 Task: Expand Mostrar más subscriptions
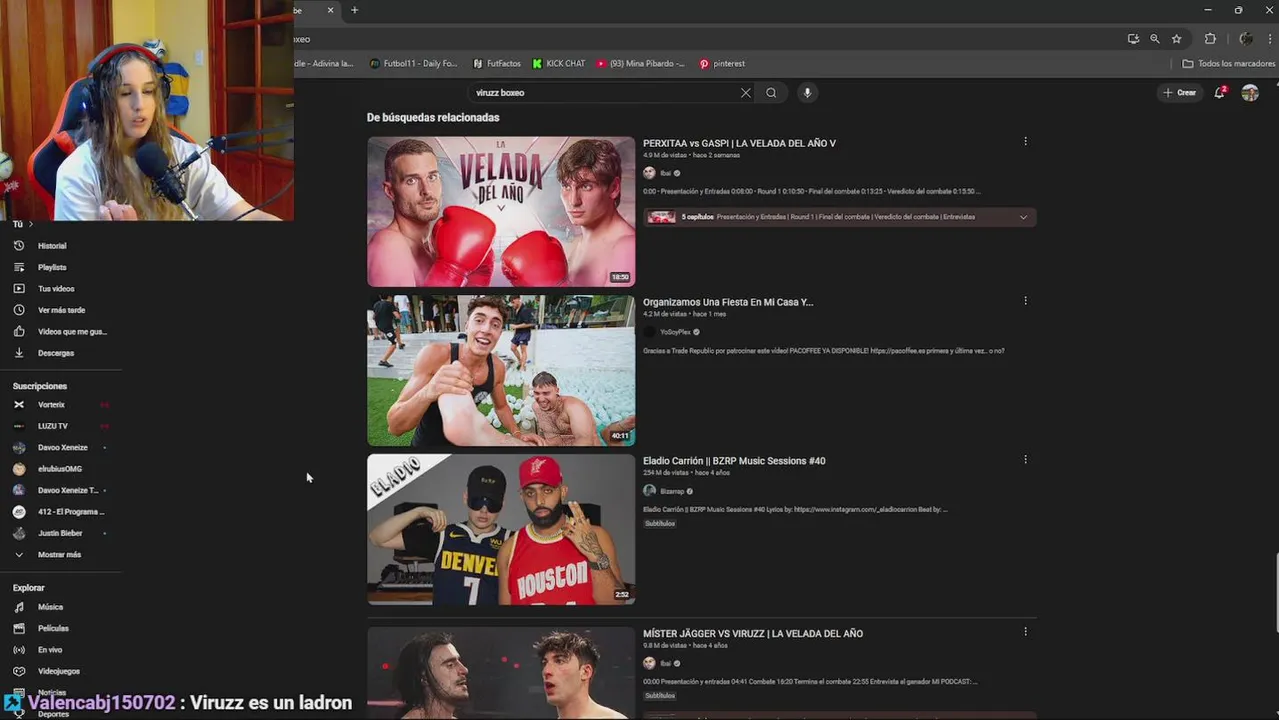click(x=60, y=554)
